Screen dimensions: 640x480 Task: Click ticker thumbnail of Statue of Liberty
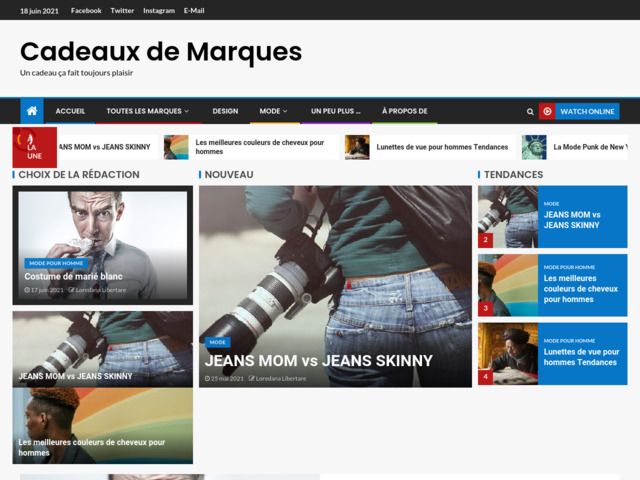point(534,147)
